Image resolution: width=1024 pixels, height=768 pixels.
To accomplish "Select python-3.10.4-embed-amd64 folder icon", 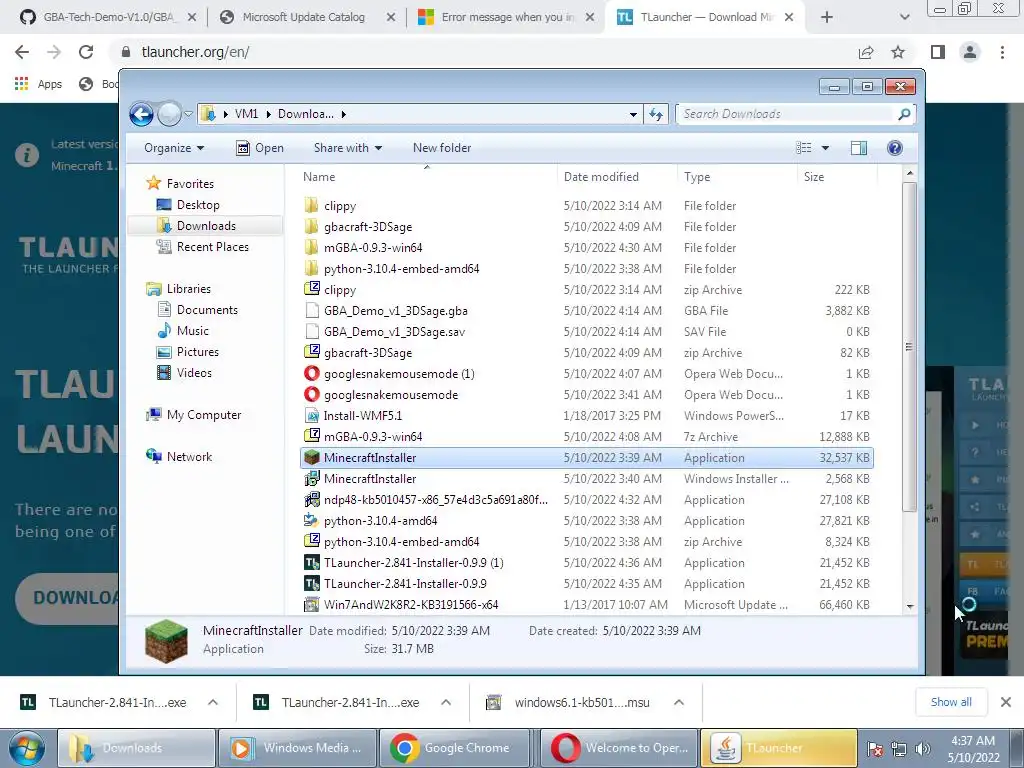I will tap(312, 268).
